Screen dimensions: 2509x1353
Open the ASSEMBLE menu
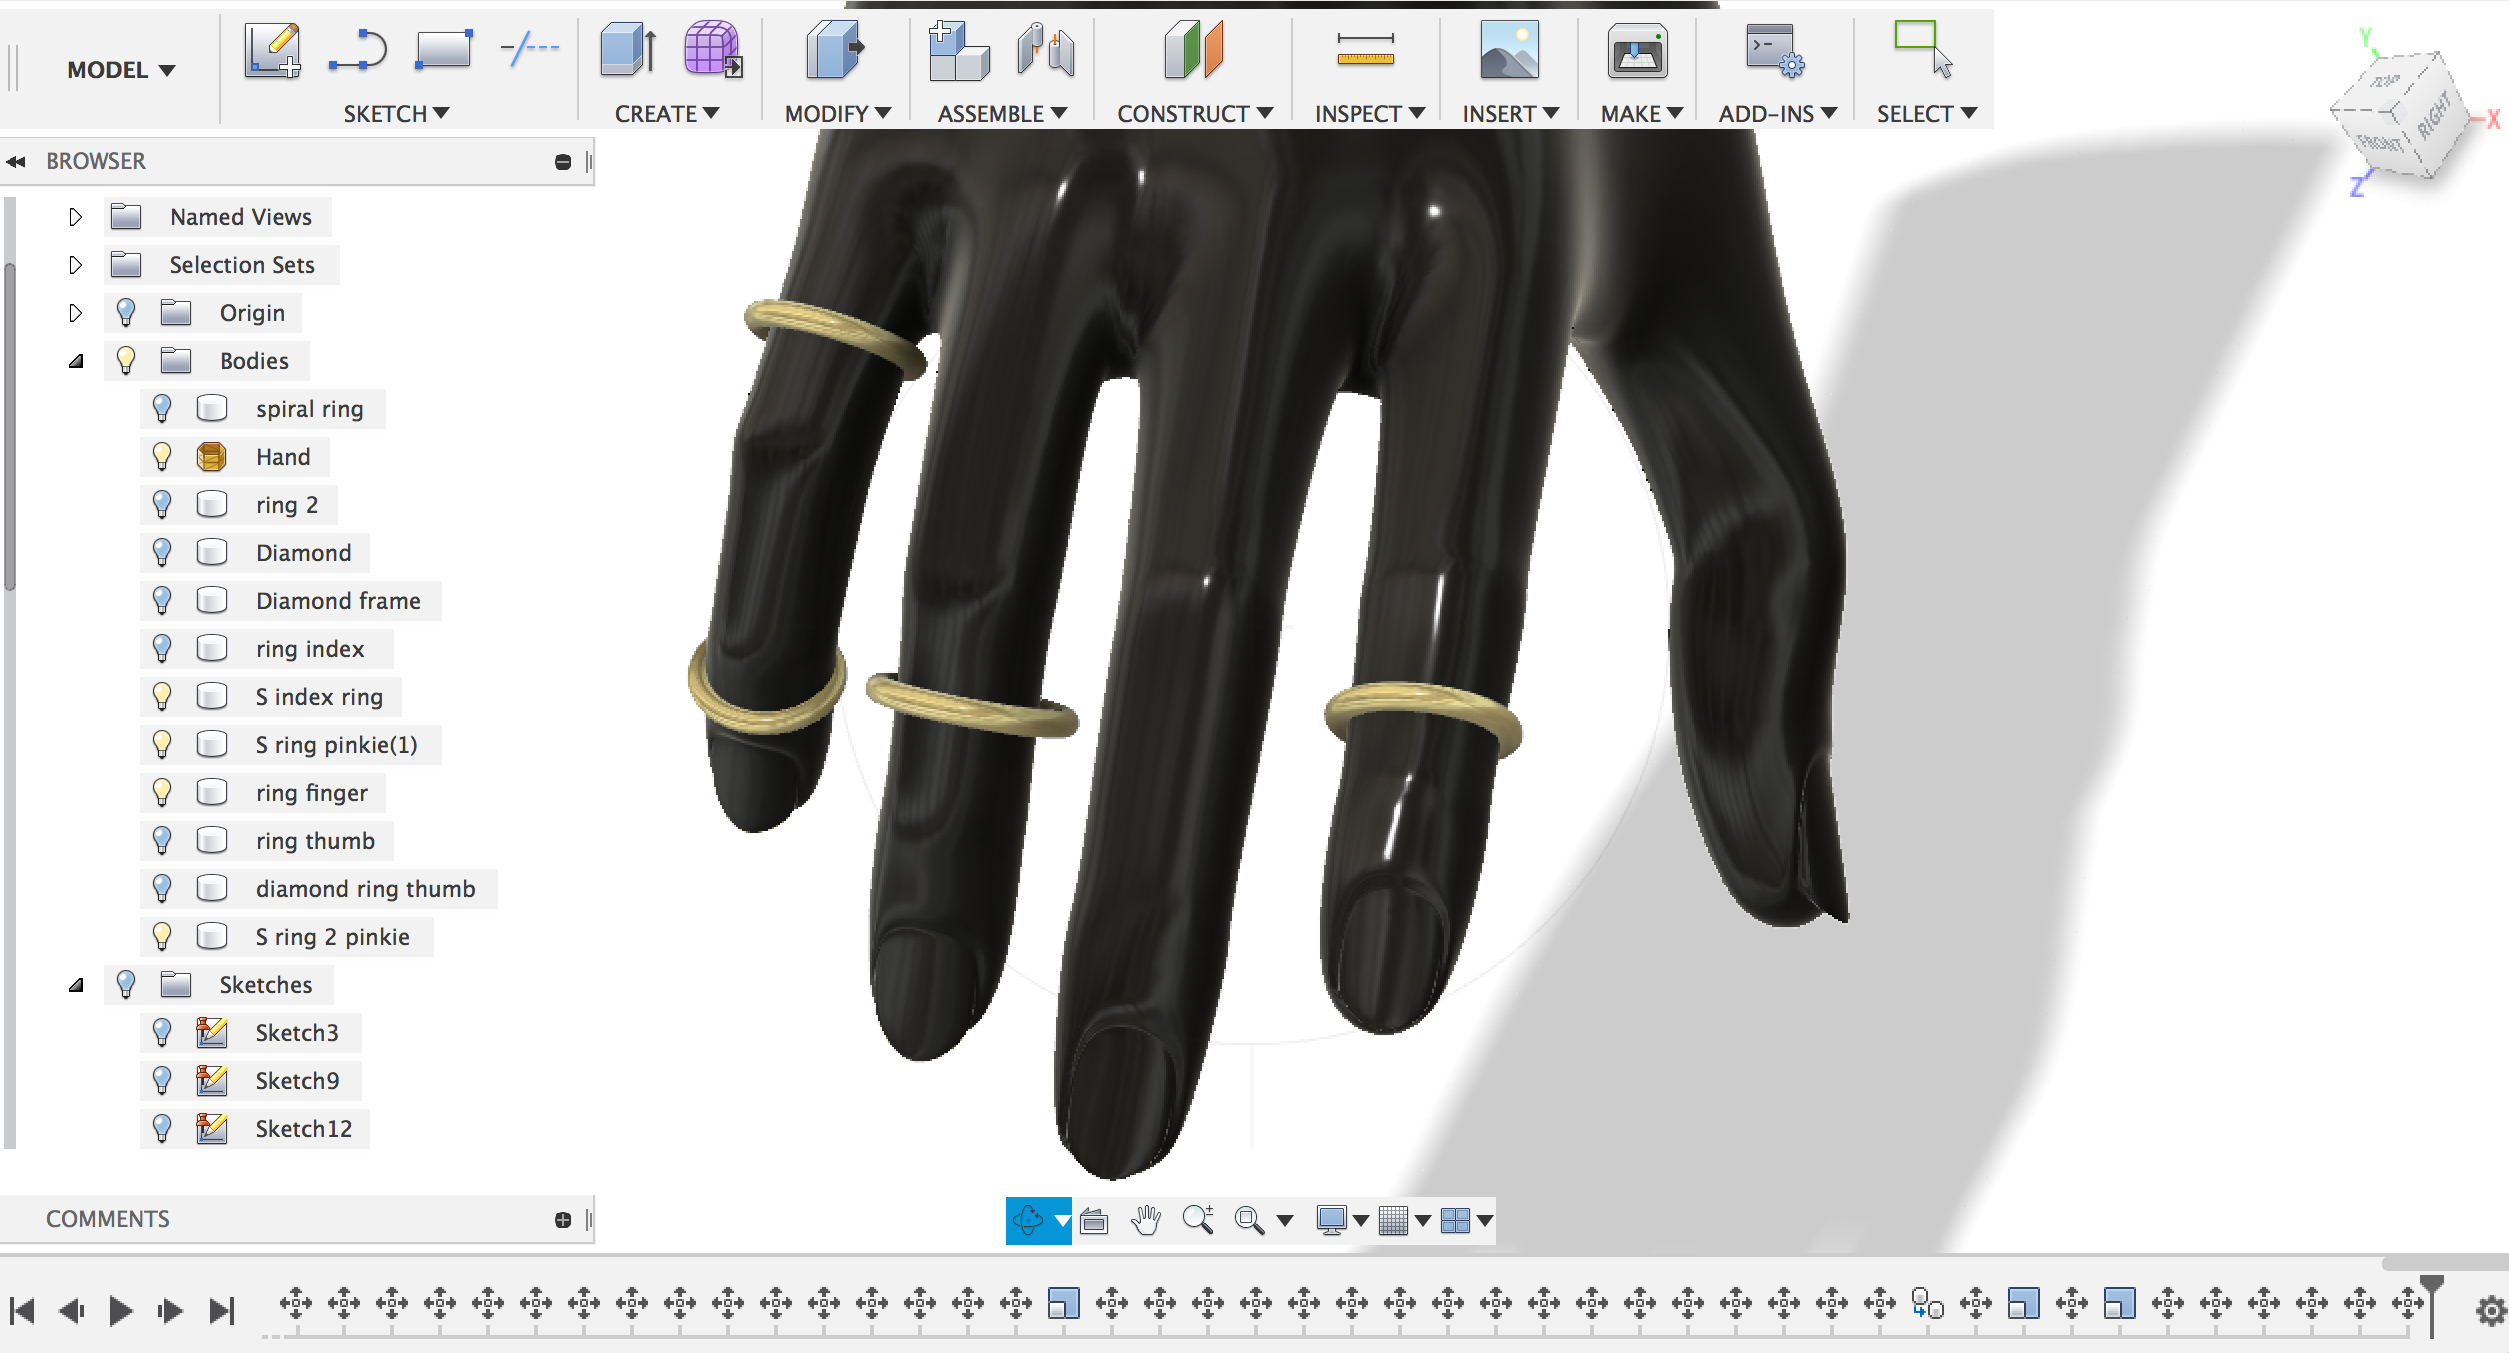click(x=1002, y=114)
